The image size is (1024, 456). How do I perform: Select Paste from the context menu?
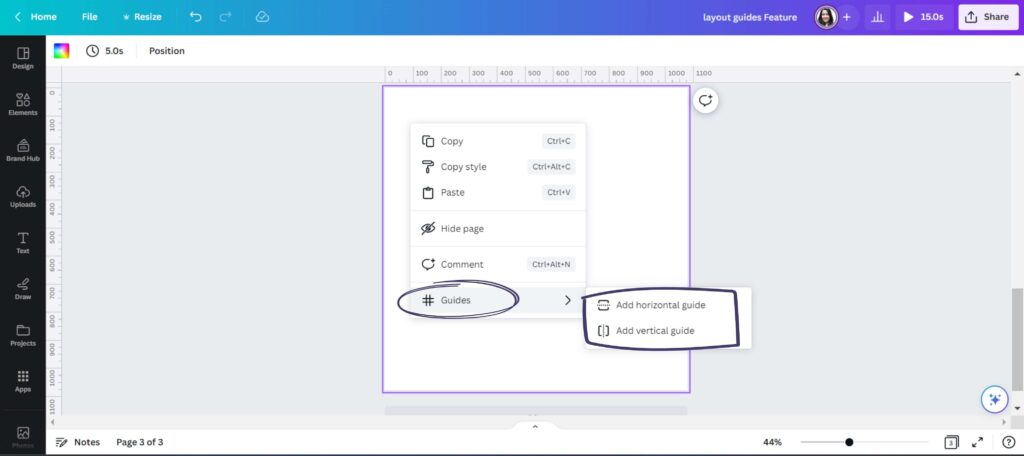click(498, 193)
